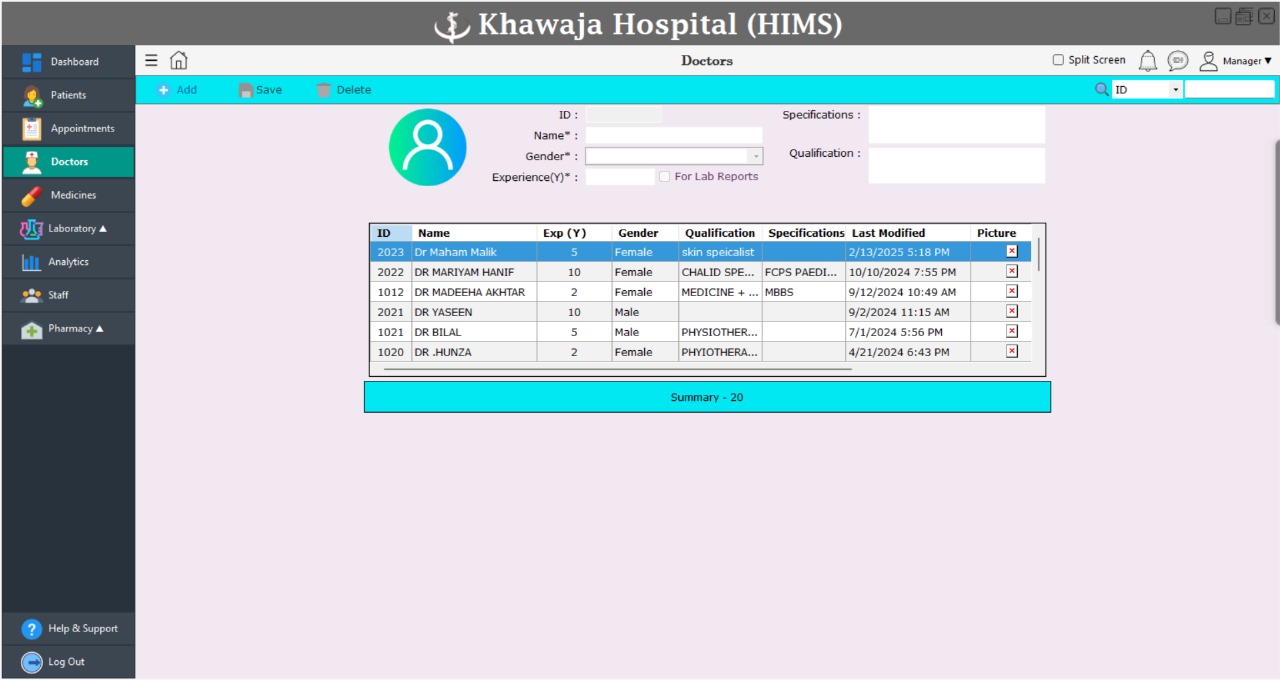Viewport: 1280px width, 680px height.
Task: Click Delete in the toolbar
Action: coord(344,90)
